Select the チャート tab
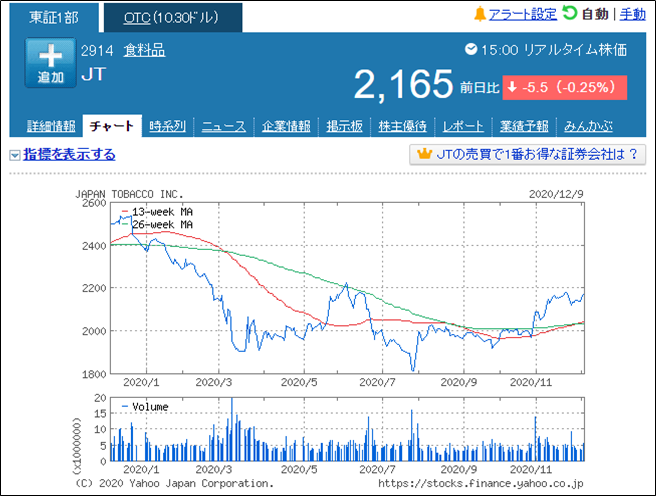The image size is (656, 496). 112,125
